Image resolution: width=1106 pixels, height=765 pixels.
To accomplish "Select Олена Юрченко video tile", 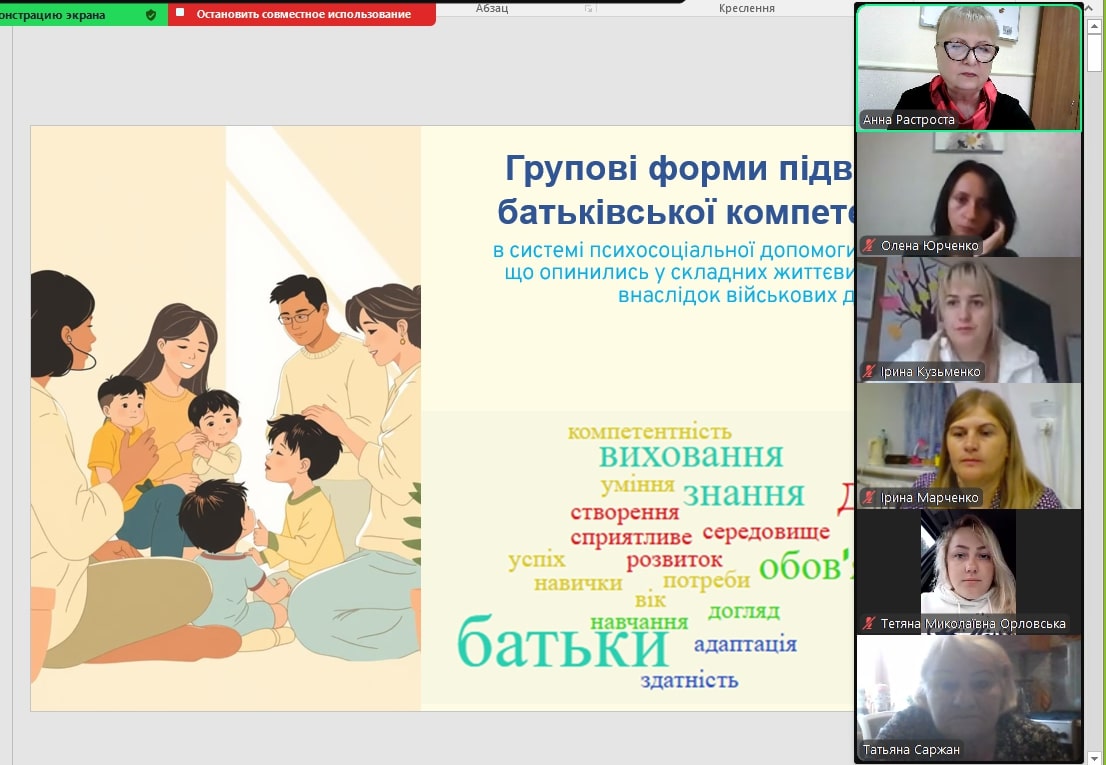I will point(968,194).
